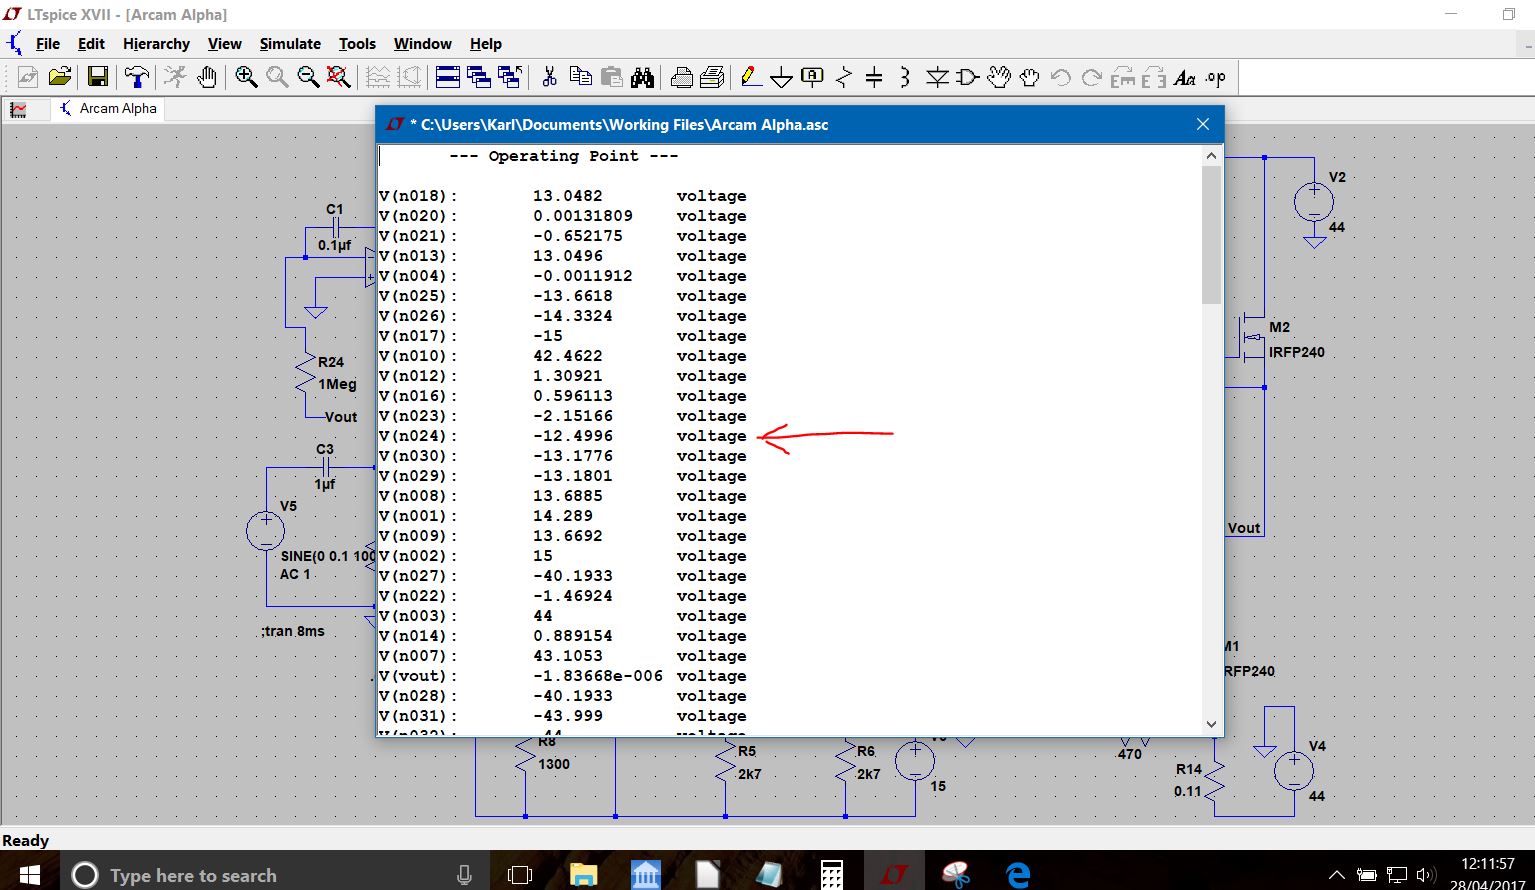Switch to the Arcam Alpha schematic tab
Image resolution: width=1535 pixels, height=890 pixels.
click(x=108, y=109)
